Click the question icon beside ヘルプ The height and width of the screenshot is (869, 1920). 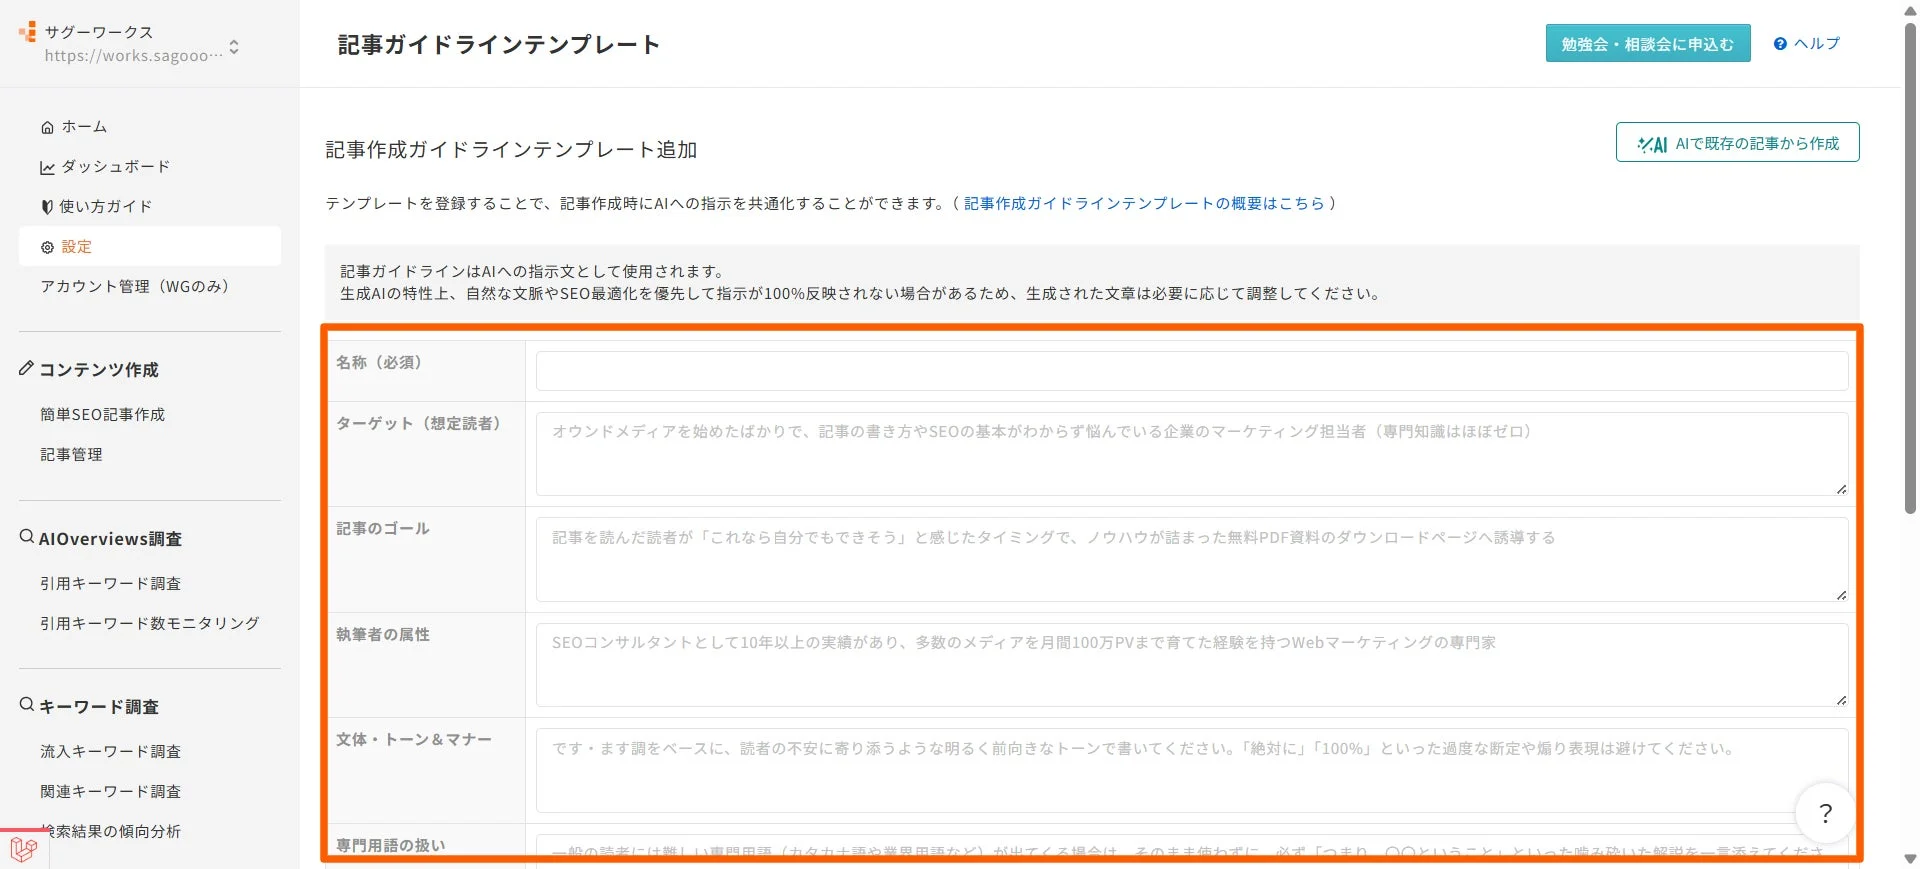click(x=1780, y=44)
